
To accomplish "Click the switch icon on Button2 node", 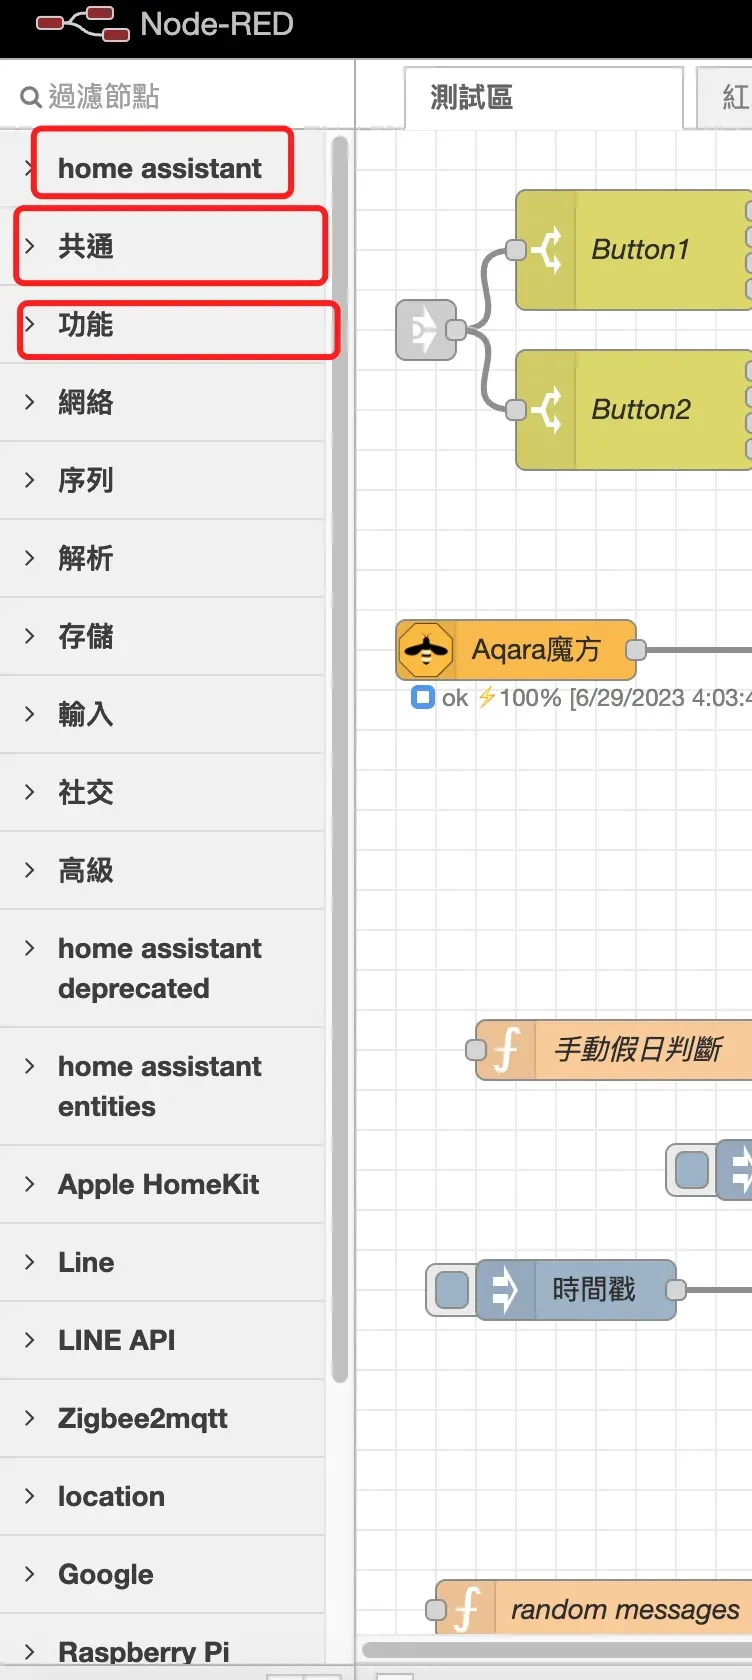I will click(546, 409).
